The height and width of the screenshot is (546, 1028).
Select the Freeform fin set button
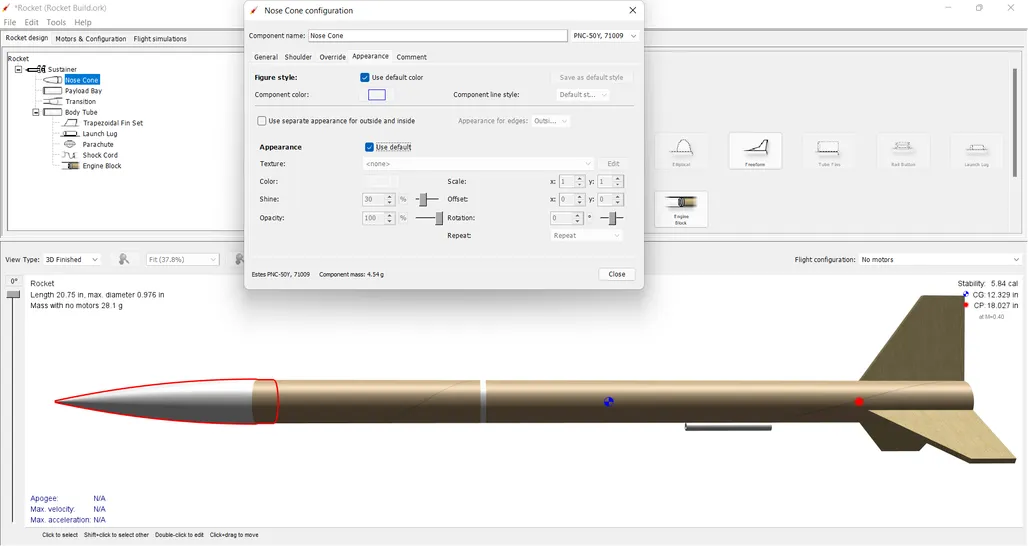[755, 151]
